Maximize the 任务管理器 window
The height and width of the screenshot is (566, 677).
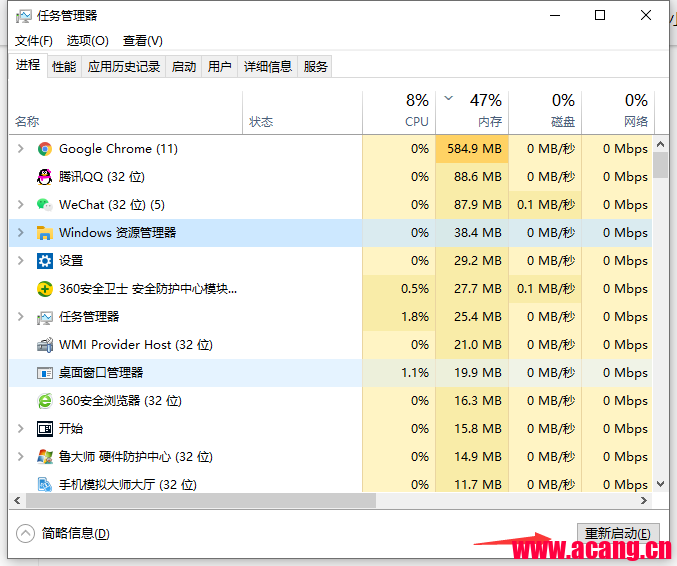[x=600, y=16]
